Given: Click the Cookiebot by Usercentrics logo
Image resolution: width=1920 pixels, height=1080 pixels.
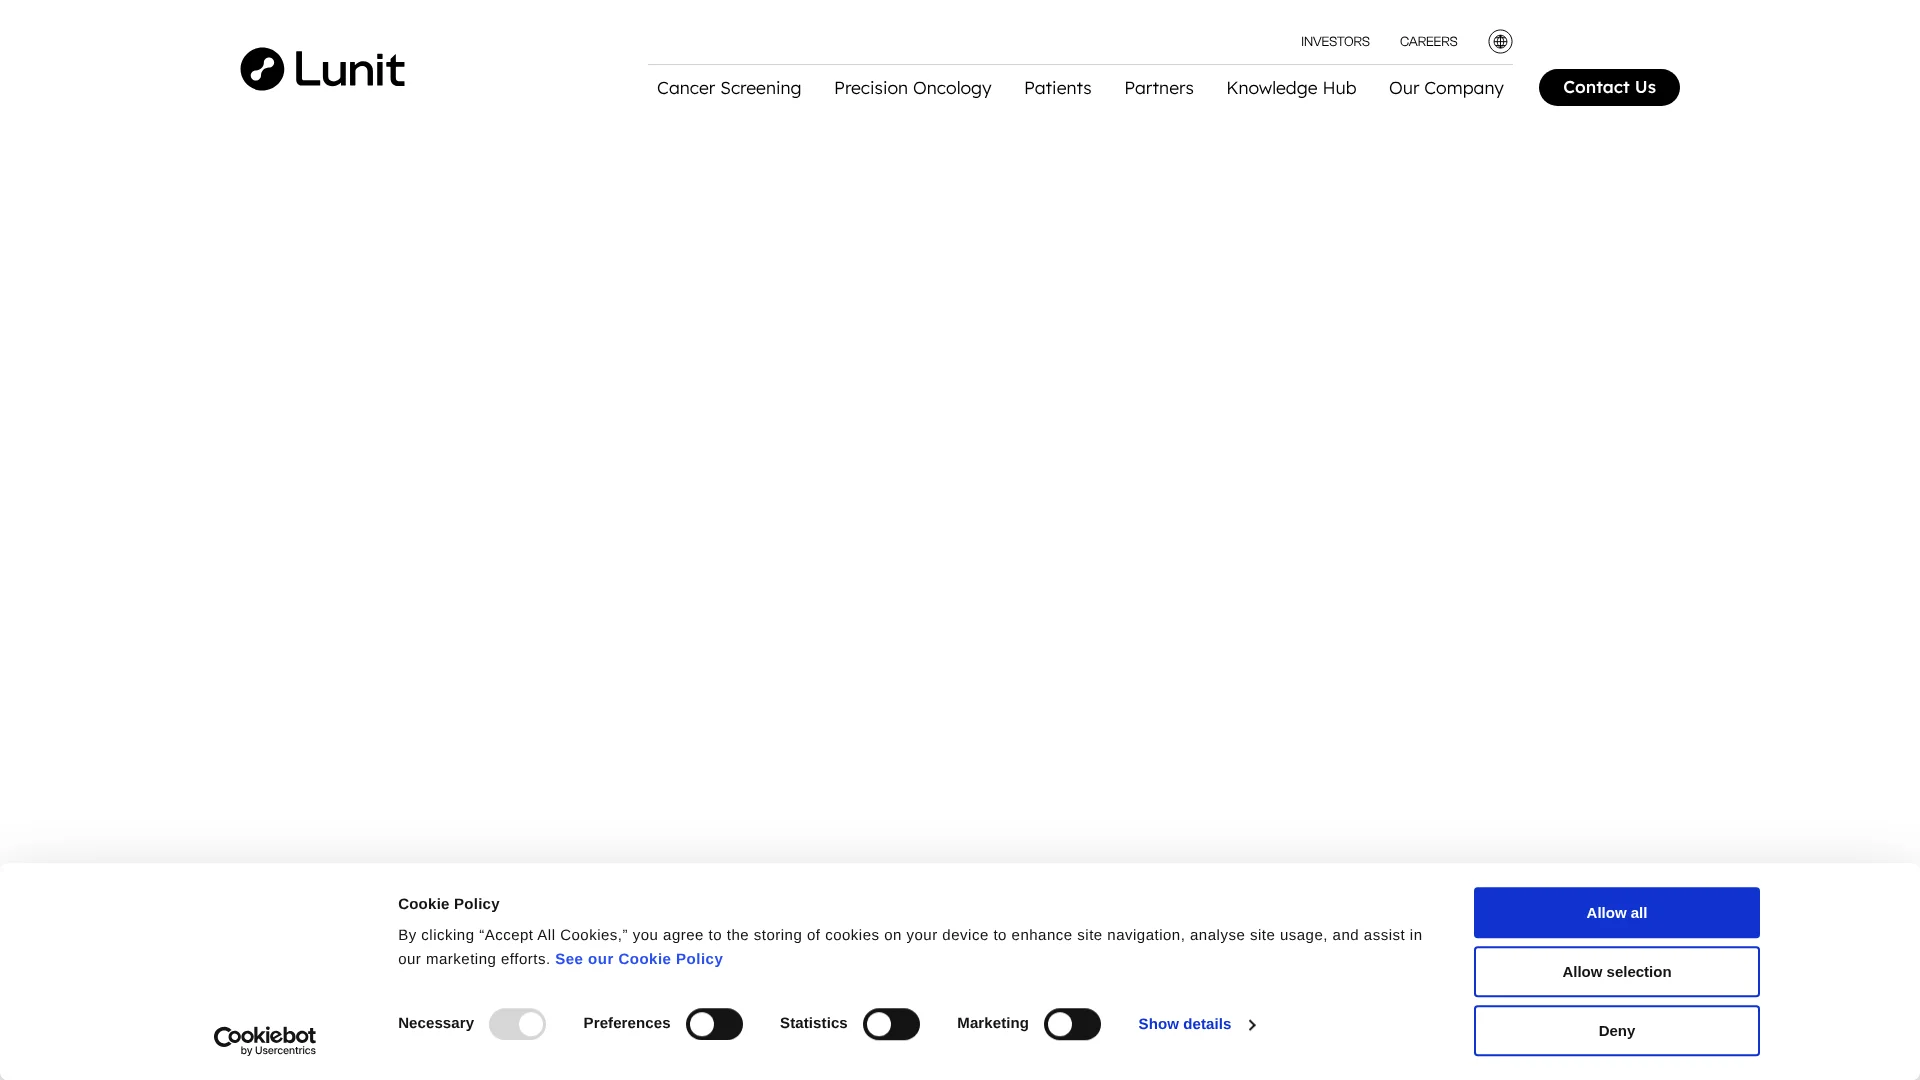Looking at the screenshot, I should click(x=265, y=1040).
